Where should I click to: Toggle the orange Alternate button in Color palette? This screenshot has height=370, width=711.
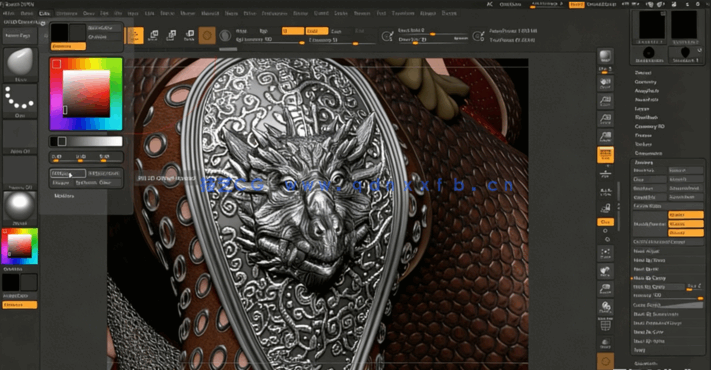coord(68,46)
